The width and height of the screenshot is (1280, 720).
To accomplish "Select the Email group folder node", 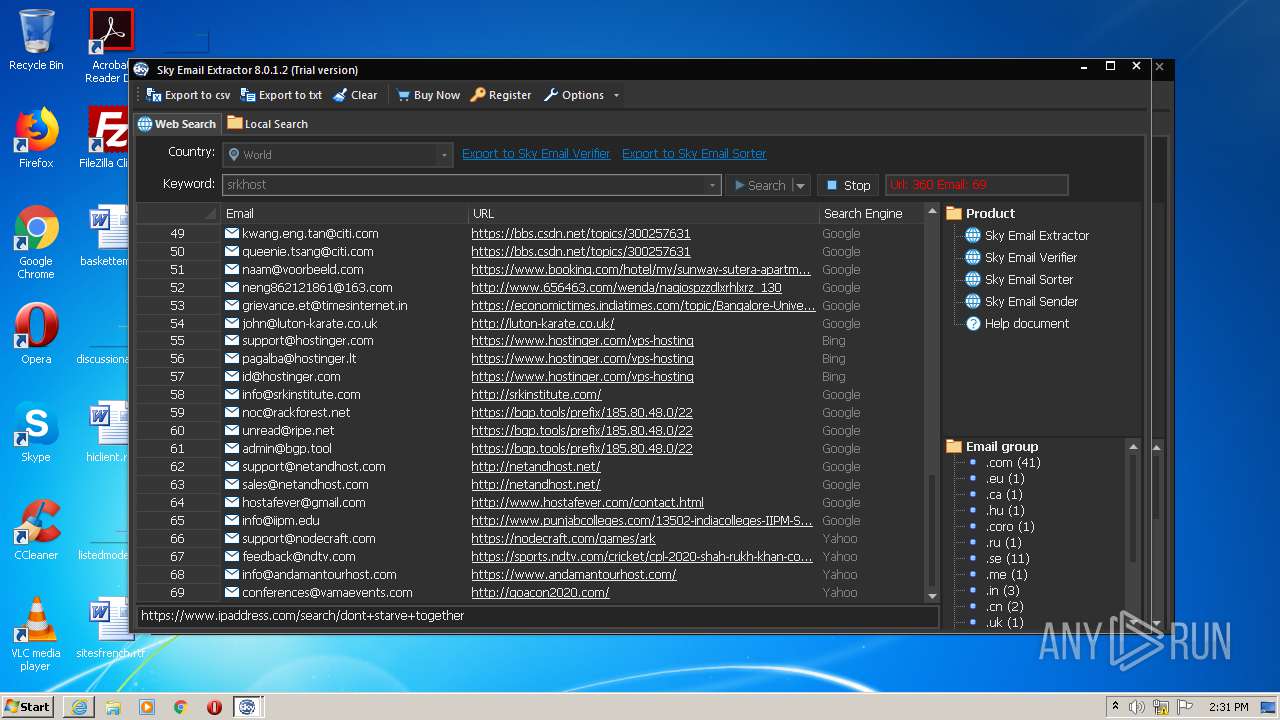I will (x=992, y=447).
